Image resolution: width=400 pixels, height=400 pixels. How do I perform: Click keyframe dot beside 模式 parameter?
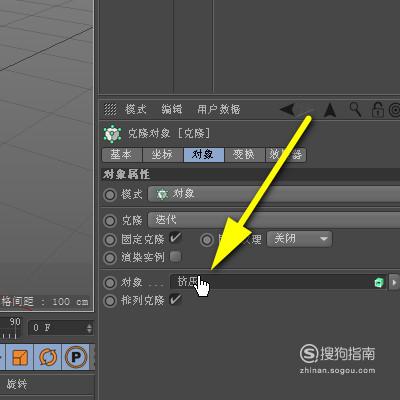point(110,195)
